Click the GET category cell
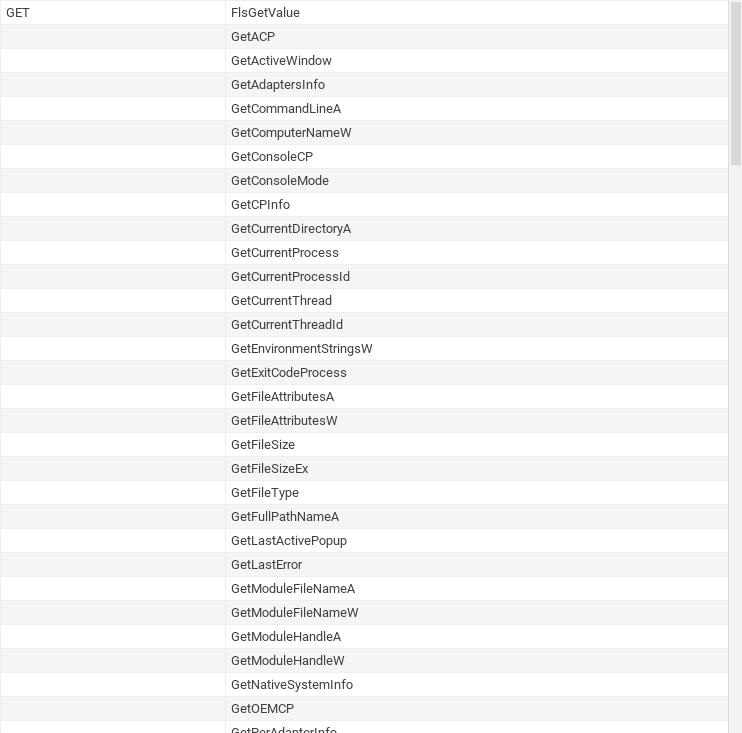 [113, 13]
